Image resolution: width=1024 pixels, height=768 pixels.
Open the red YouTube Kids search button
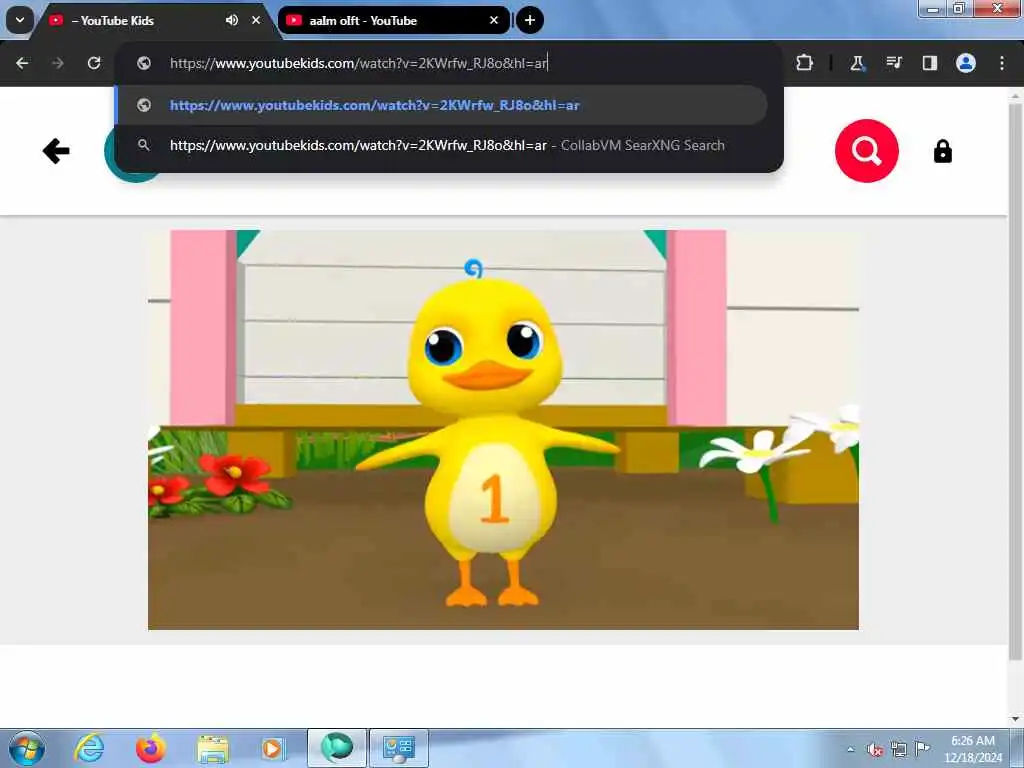pos(867,151)
